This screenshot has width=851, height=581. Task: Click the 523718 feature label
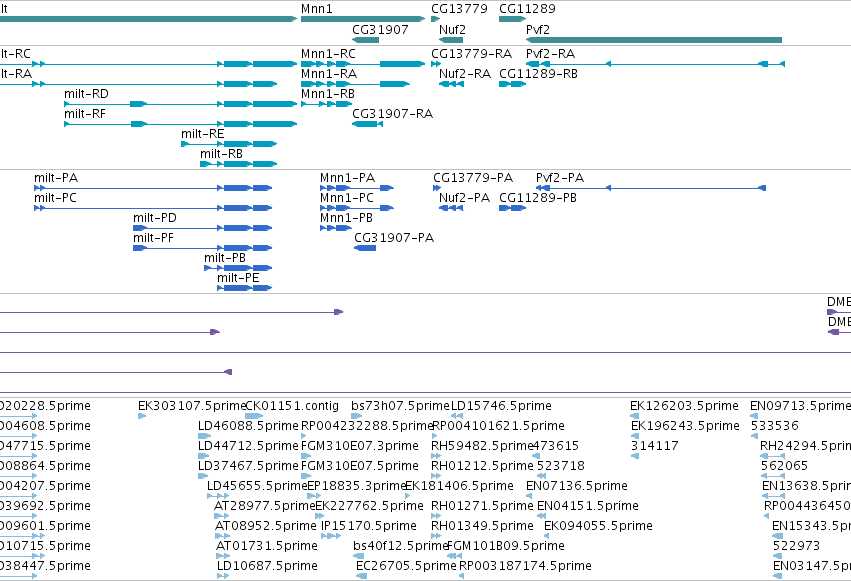tap(561, 466)
